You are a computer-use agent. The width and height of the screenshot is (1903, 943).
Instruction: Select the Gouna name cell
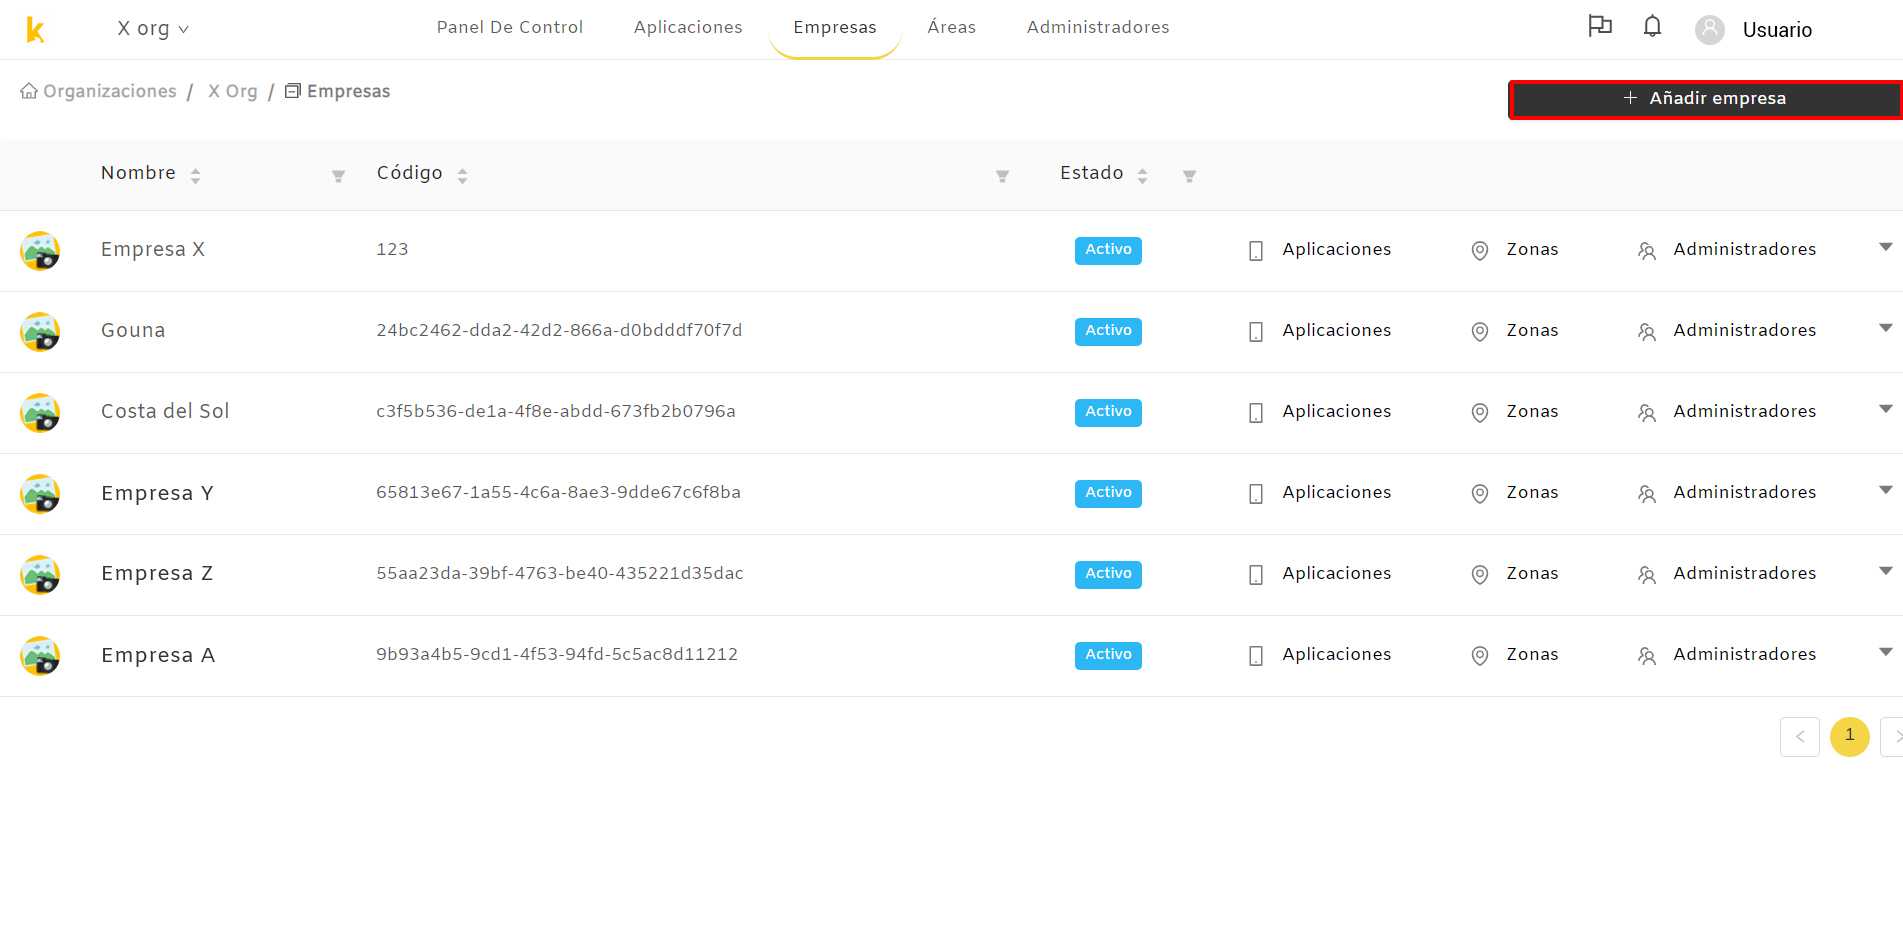[x=133, y=330]
